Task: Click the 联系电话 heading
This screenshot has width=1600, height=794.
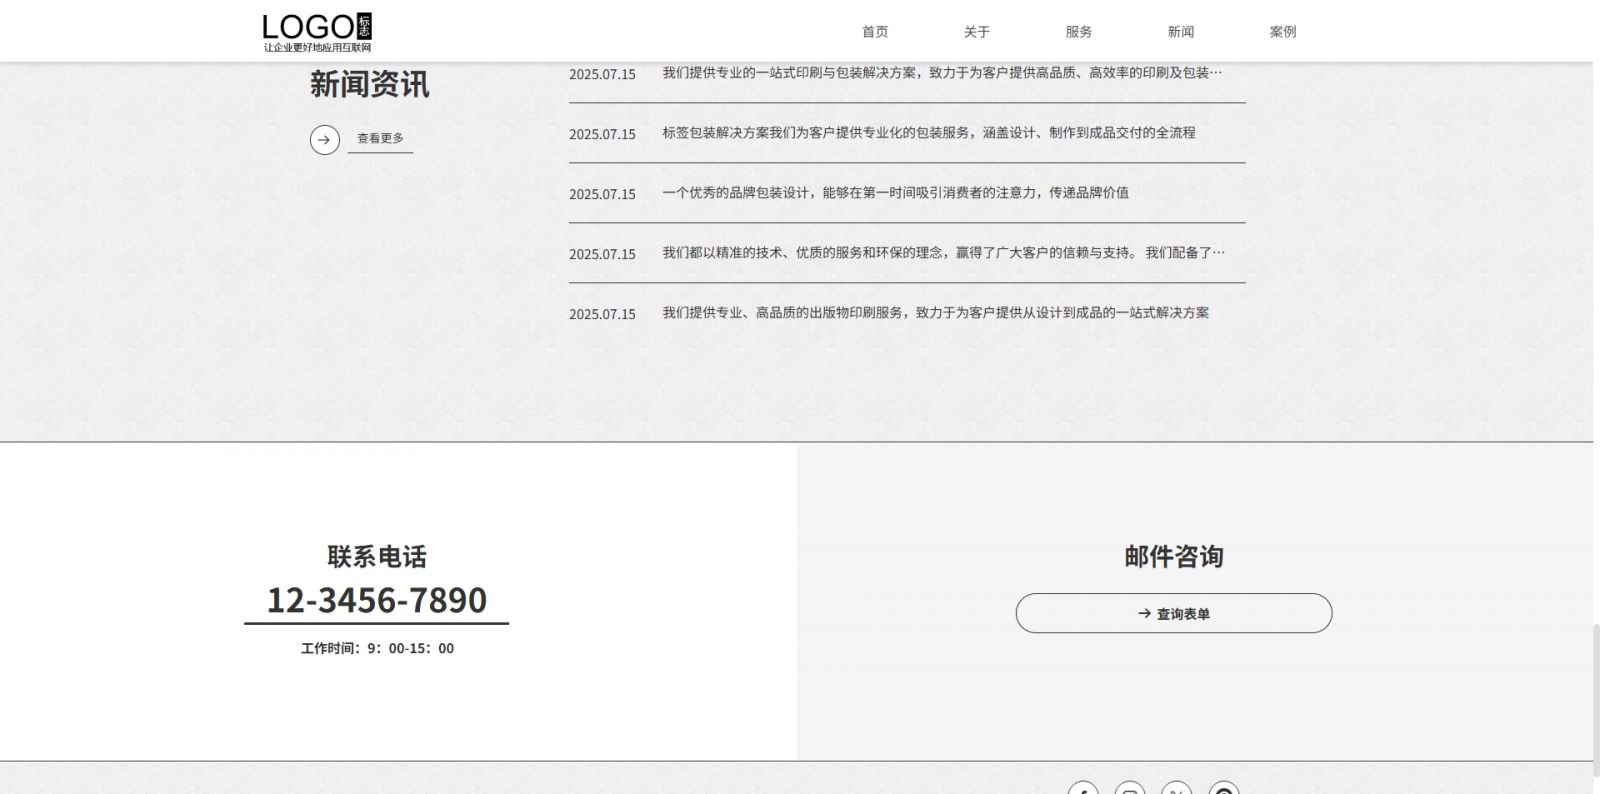Action: click(x=377, y=556)
